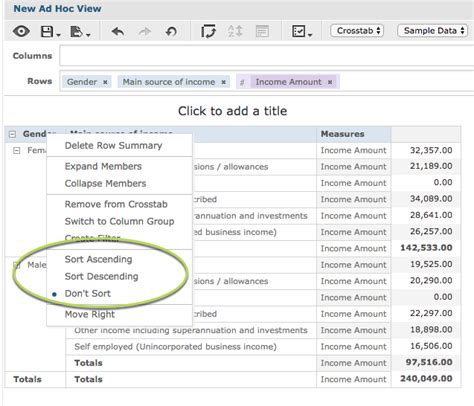Click the eye display mode icon
The image size is (474, 406).
(x=21, y=31)
